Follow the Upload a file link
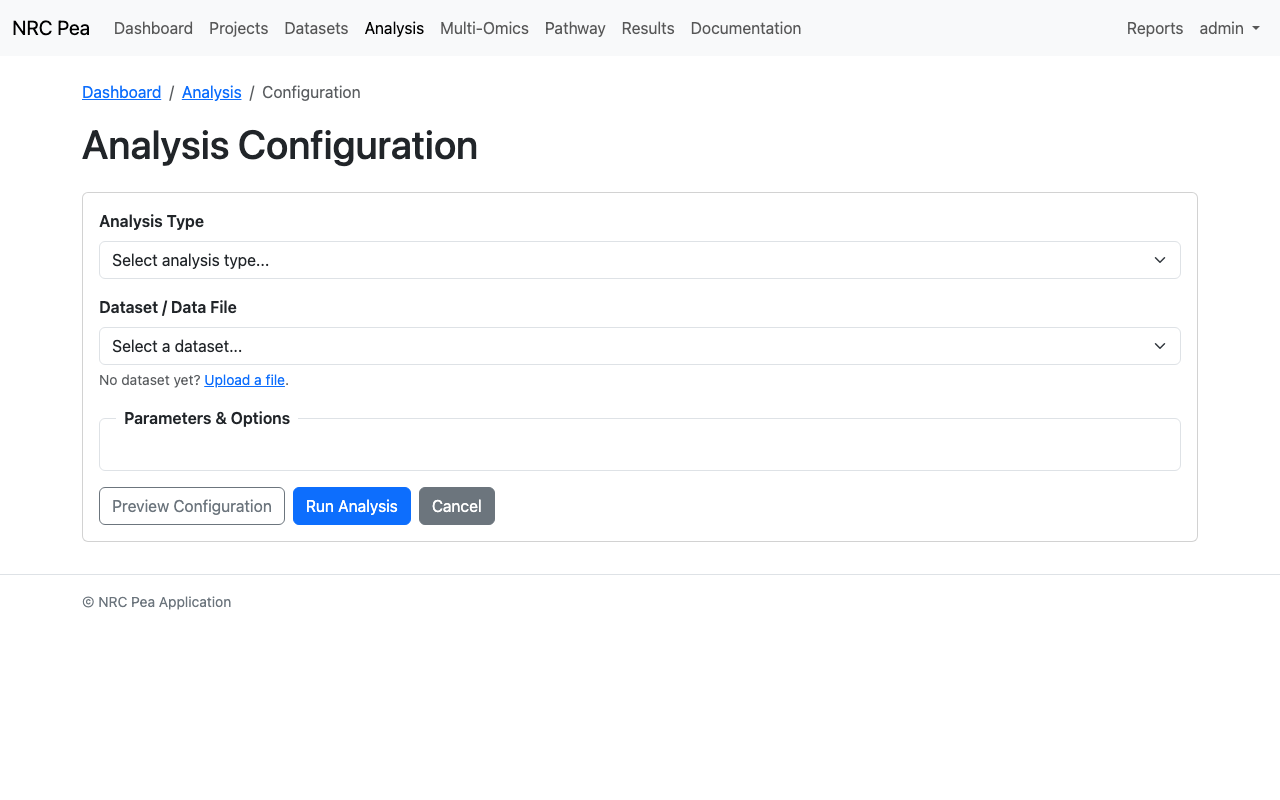Image resolution: width=1280 pixels, height=800 pixels. 244,380
